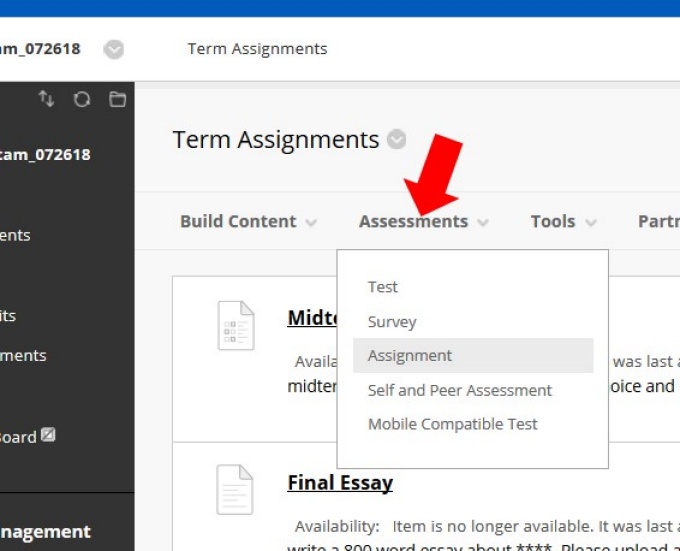Click the Final Essay document icon
Image resolution: width=680 pixels, height=551 pixels.
[235, 489]
